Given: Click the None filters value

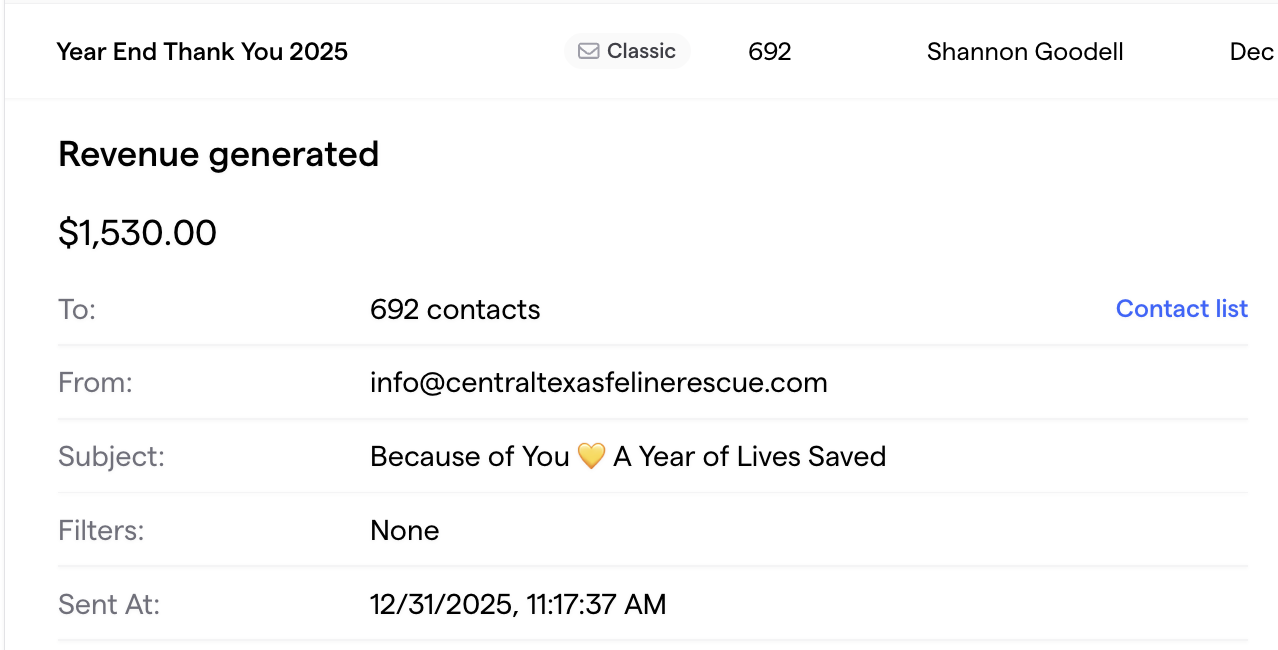Looking at the screenshot, I should 404,530.
